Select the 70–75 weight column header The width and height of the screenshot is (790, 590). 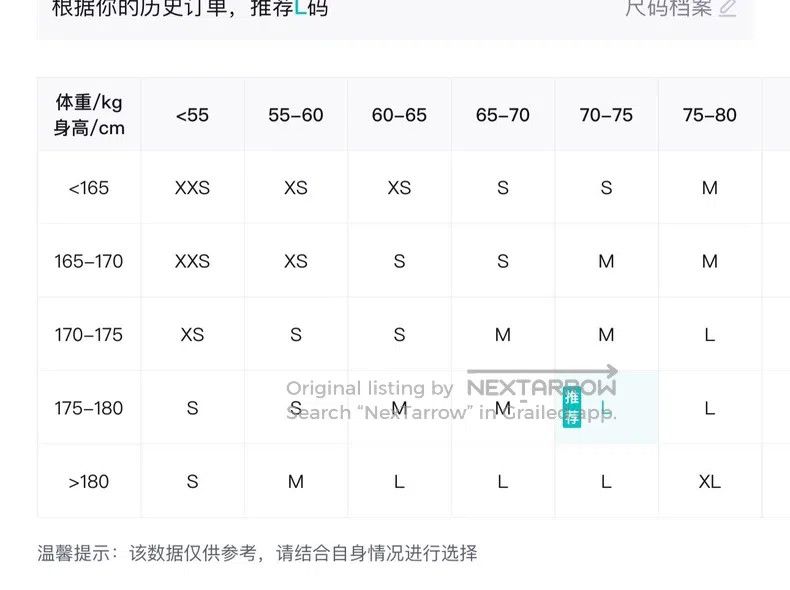tap(606, 115)
